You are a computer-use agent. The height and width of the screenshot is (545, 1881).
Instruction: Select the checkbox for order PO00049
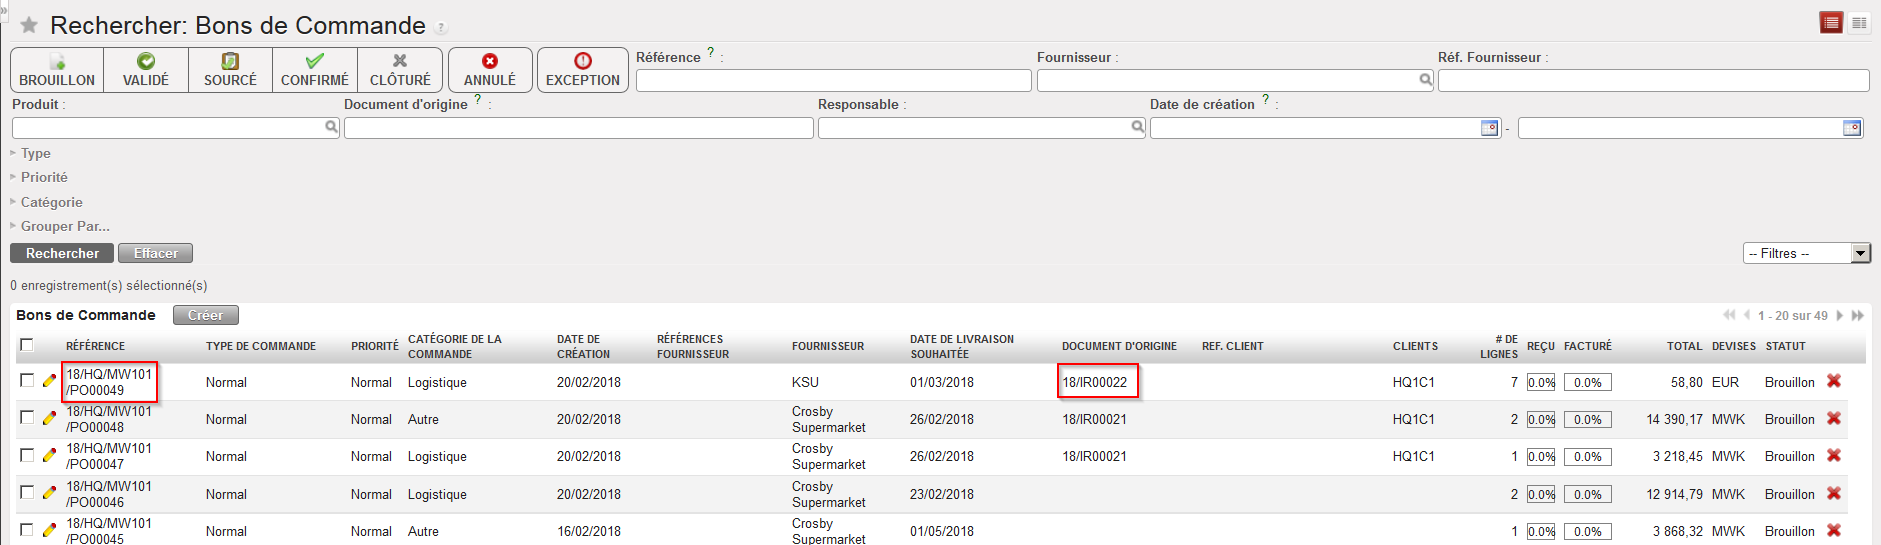(27, 380)
